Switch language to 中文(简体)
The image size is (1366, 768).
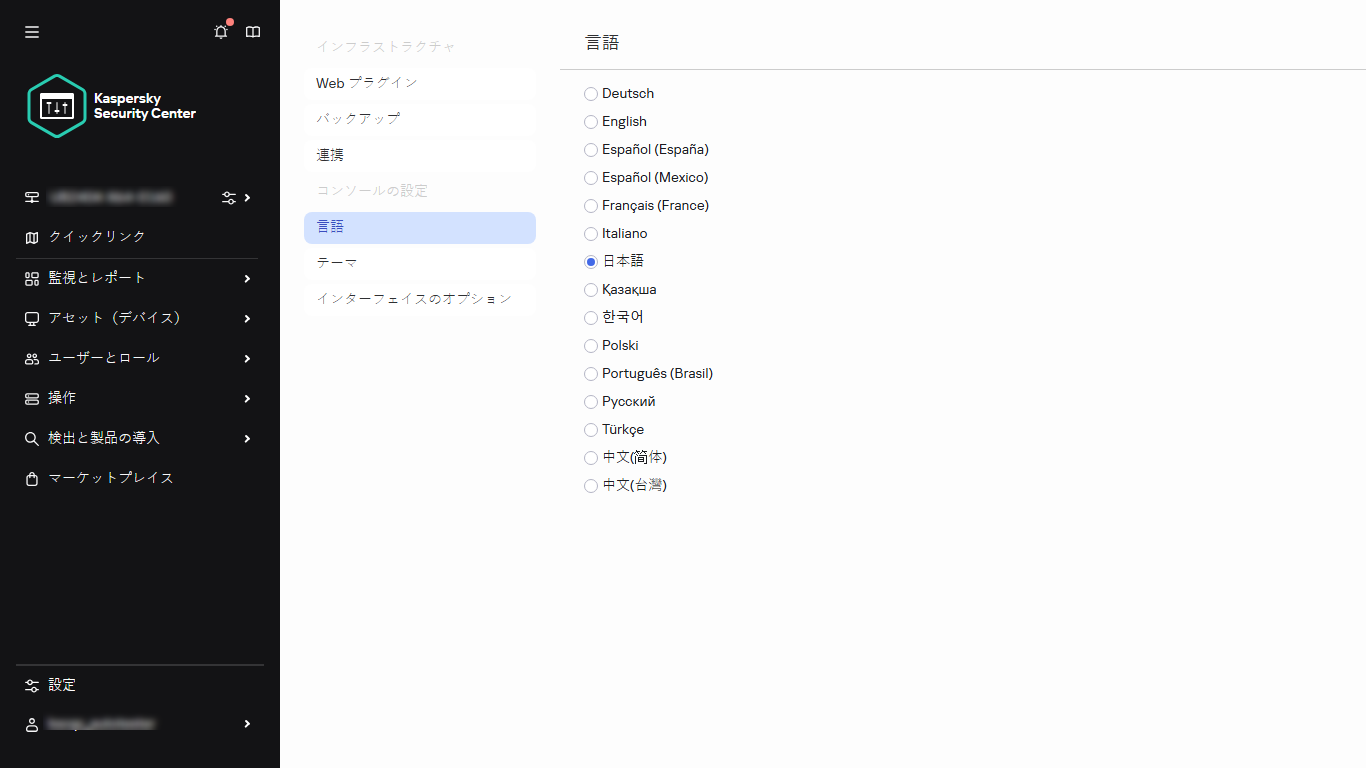(590, 457)
